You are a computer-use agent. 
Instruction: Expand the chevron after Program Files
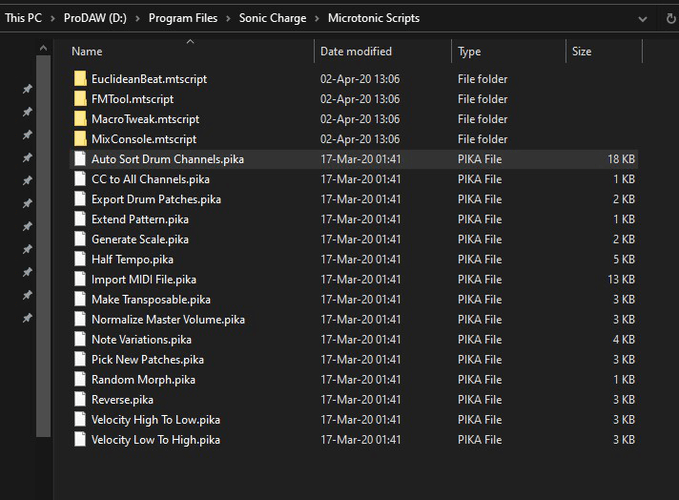228,19
